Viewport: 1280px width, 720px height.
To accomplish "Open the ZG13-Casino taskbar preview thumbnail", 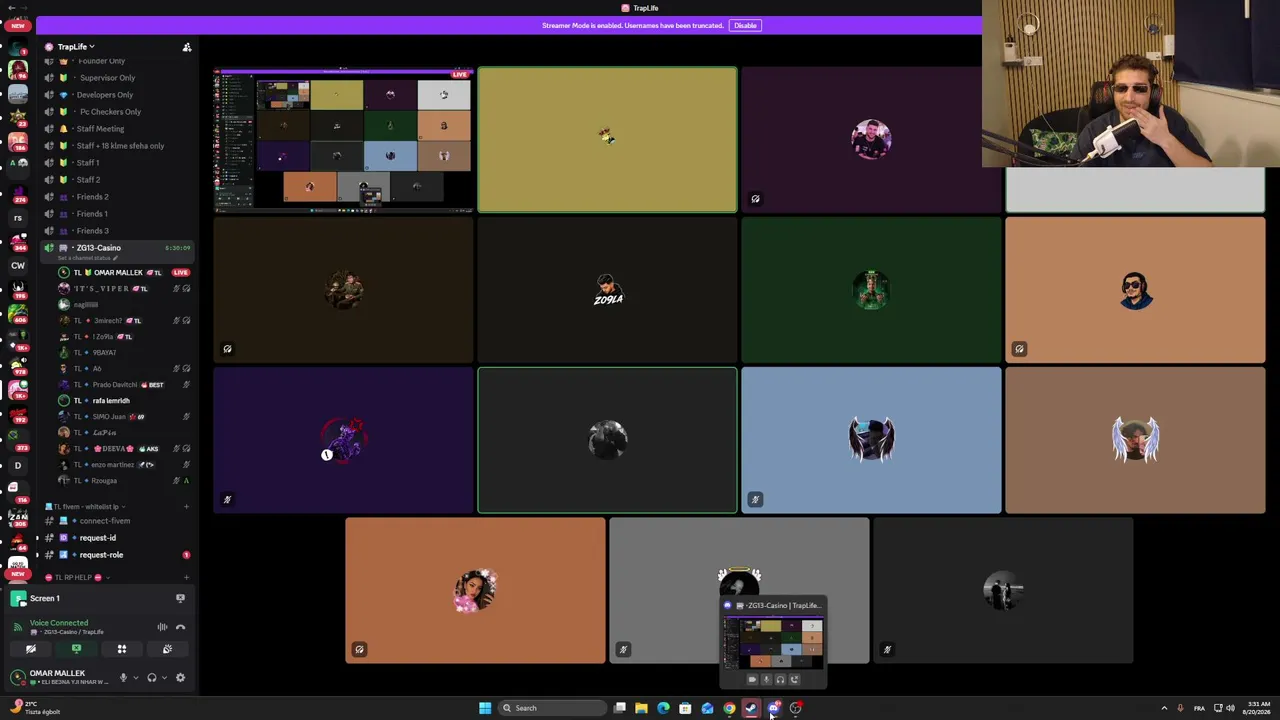I will tap(774, 642).
